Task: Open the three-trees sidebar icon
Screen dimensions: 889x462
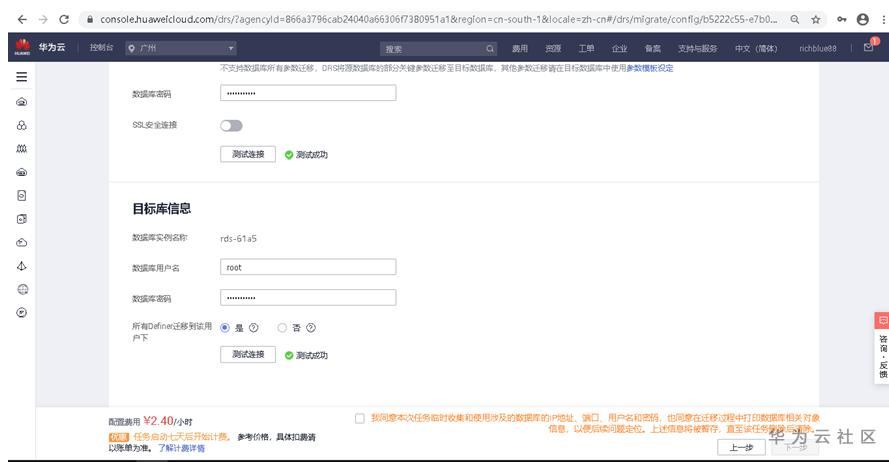Action: pyautogui.click(x=22, y=149)
